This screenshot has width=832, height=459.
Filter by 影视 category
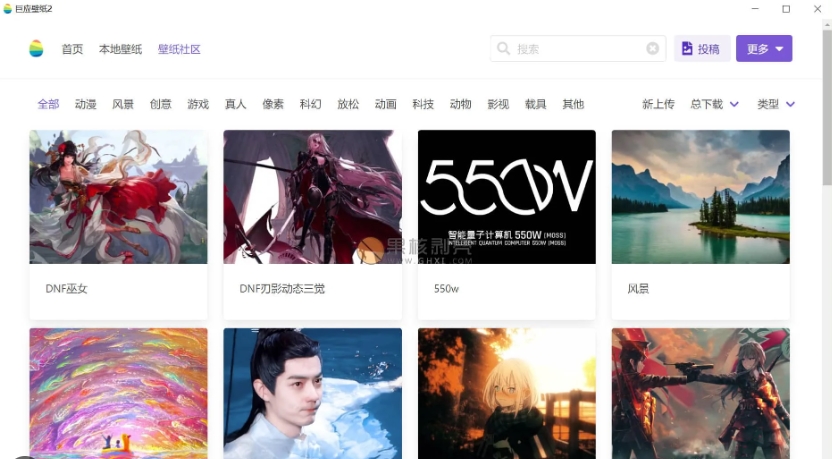[498, 104]
